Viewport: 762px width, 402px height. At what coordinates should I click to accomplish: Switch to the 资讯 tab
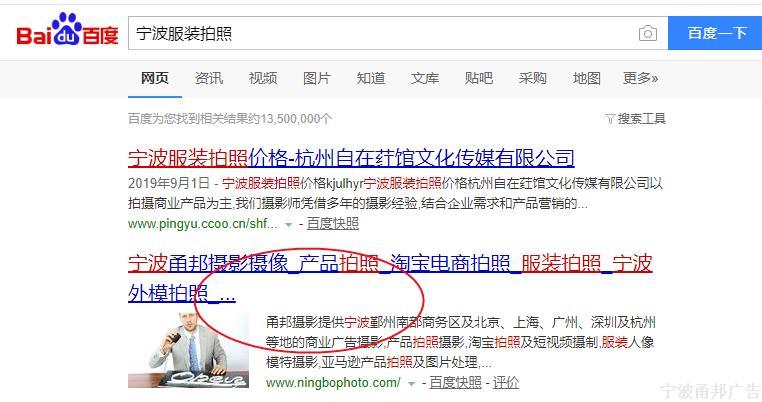(209, 78)
